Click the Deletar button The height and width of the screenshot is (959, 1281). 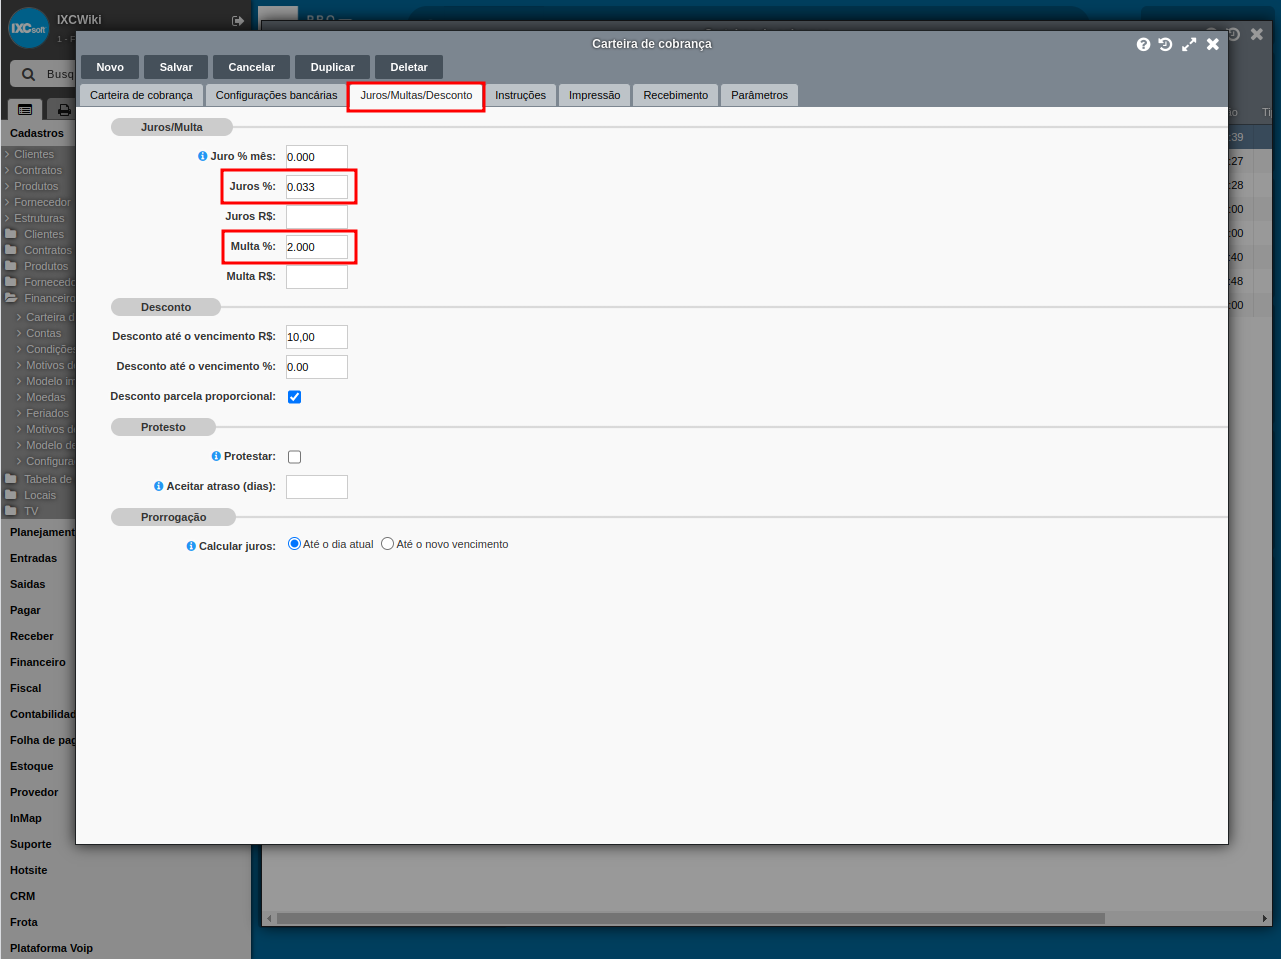pos(409,67)
